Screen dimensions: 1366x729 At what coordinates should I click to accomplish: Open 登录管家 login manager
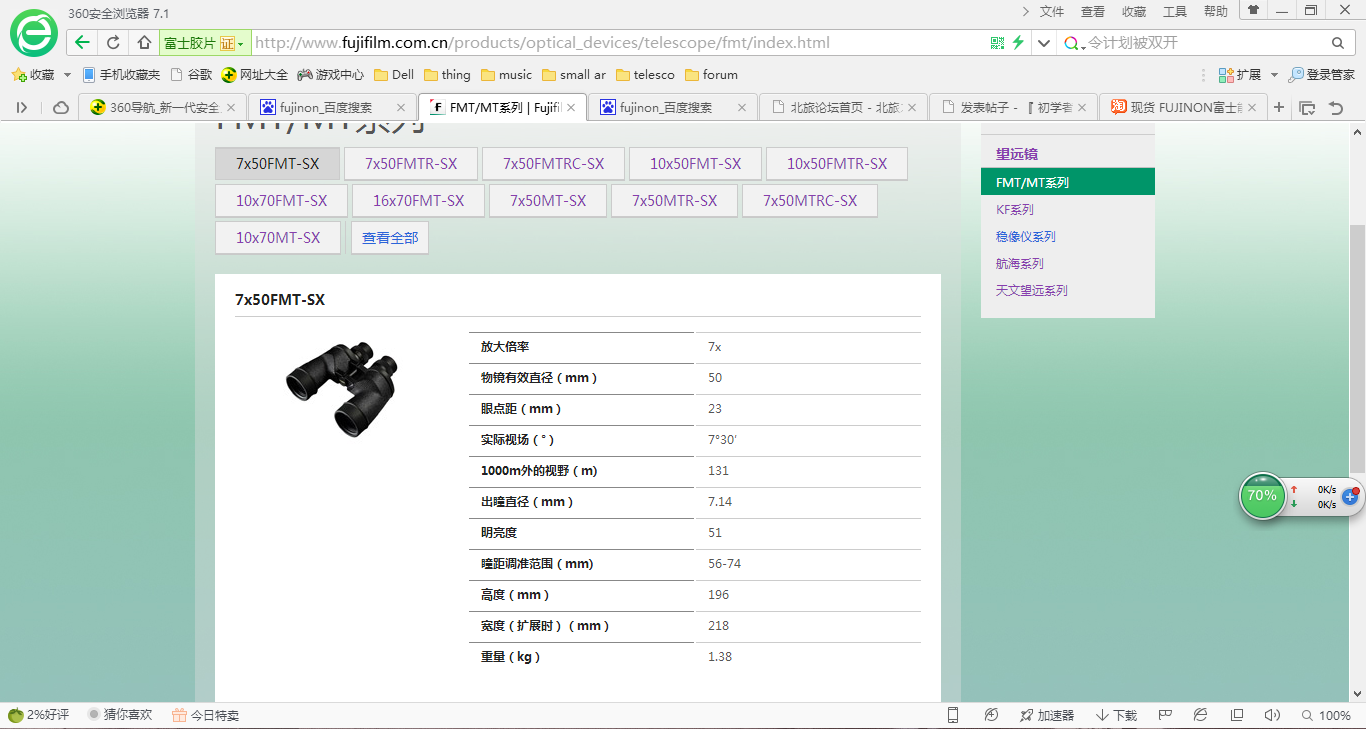[1322, 75]
